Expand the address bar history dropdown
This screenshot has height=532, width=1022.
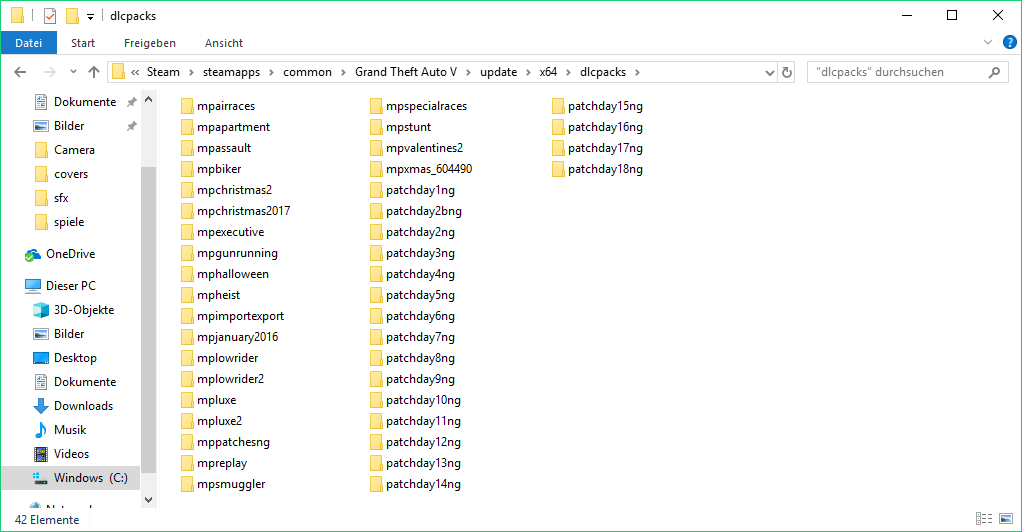click(x=769, y=72)
